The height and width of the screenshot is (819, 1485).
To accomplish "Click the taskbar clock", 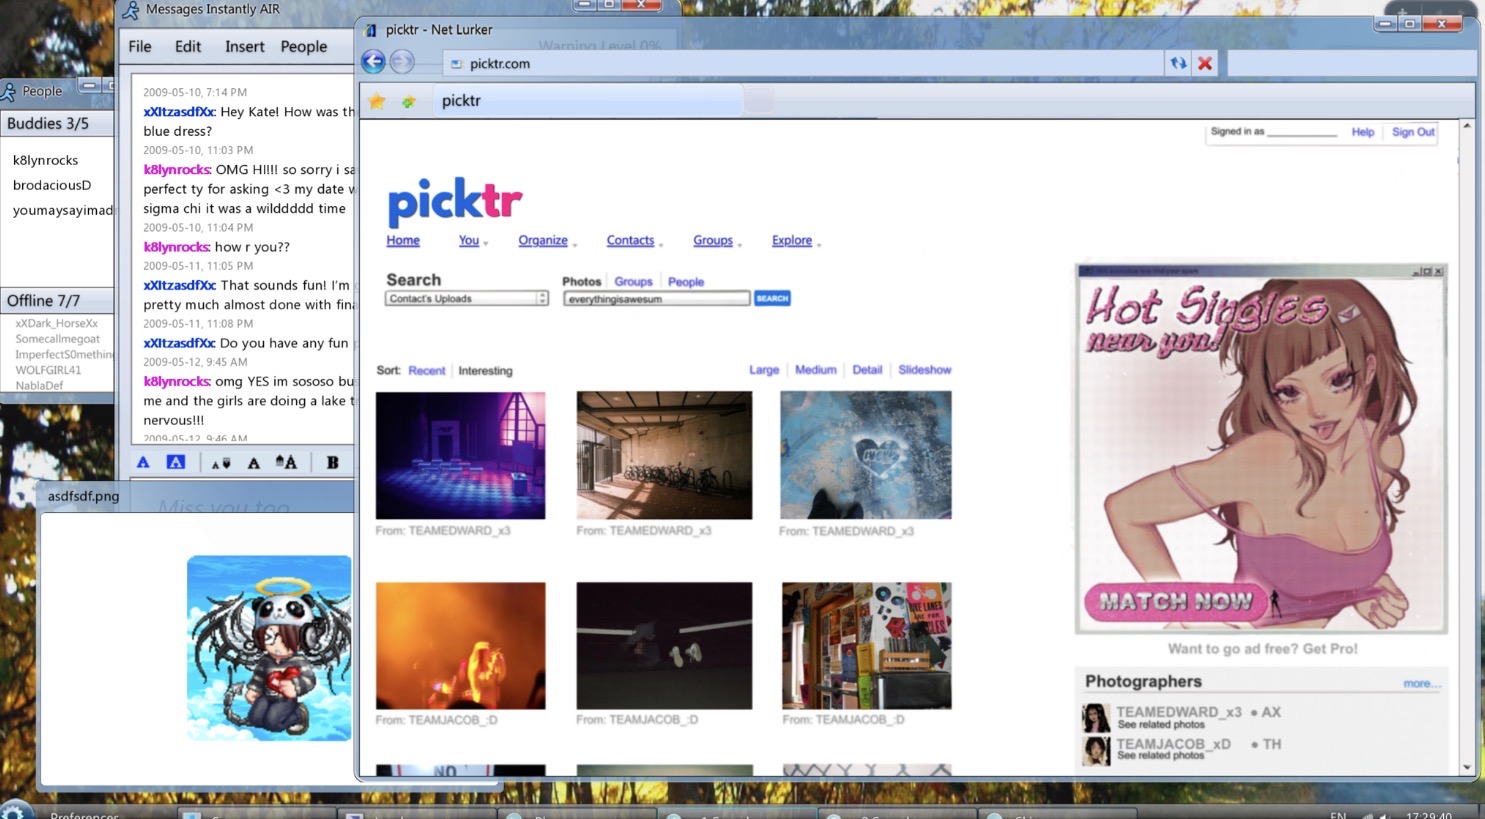I will click(1428, 814).
